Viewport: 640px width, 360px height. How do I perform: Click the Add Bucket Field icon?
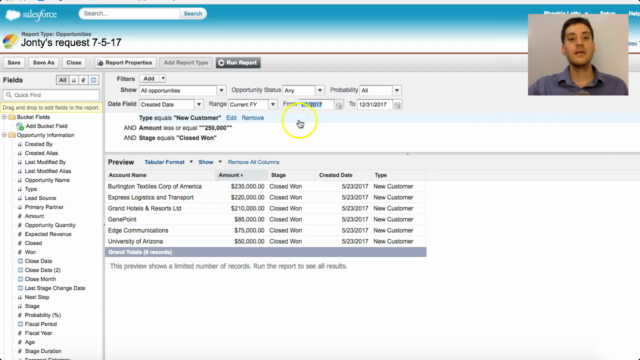click(x=20, y=126)
